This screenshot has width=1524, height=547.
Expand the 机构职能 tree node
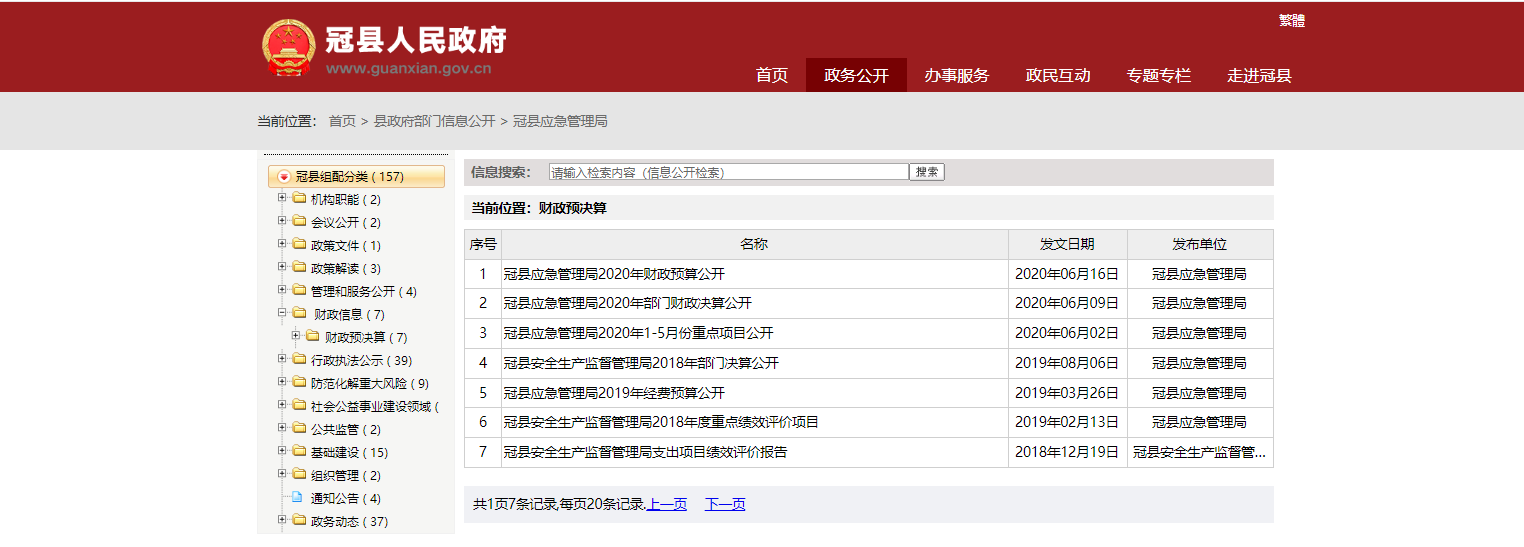(282, 198)
